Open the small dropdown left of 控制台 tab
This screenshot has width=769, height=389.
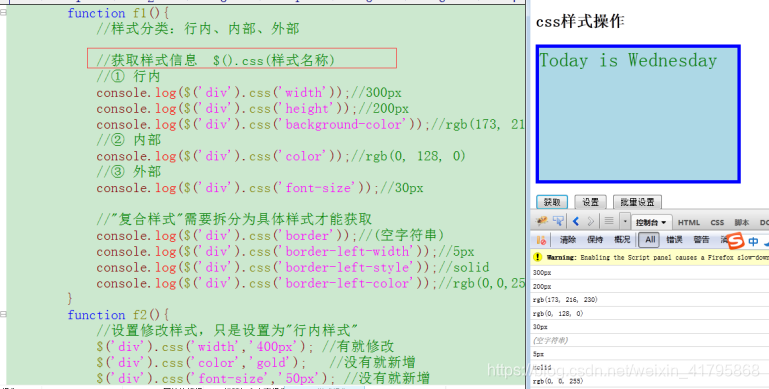[625, 222]
